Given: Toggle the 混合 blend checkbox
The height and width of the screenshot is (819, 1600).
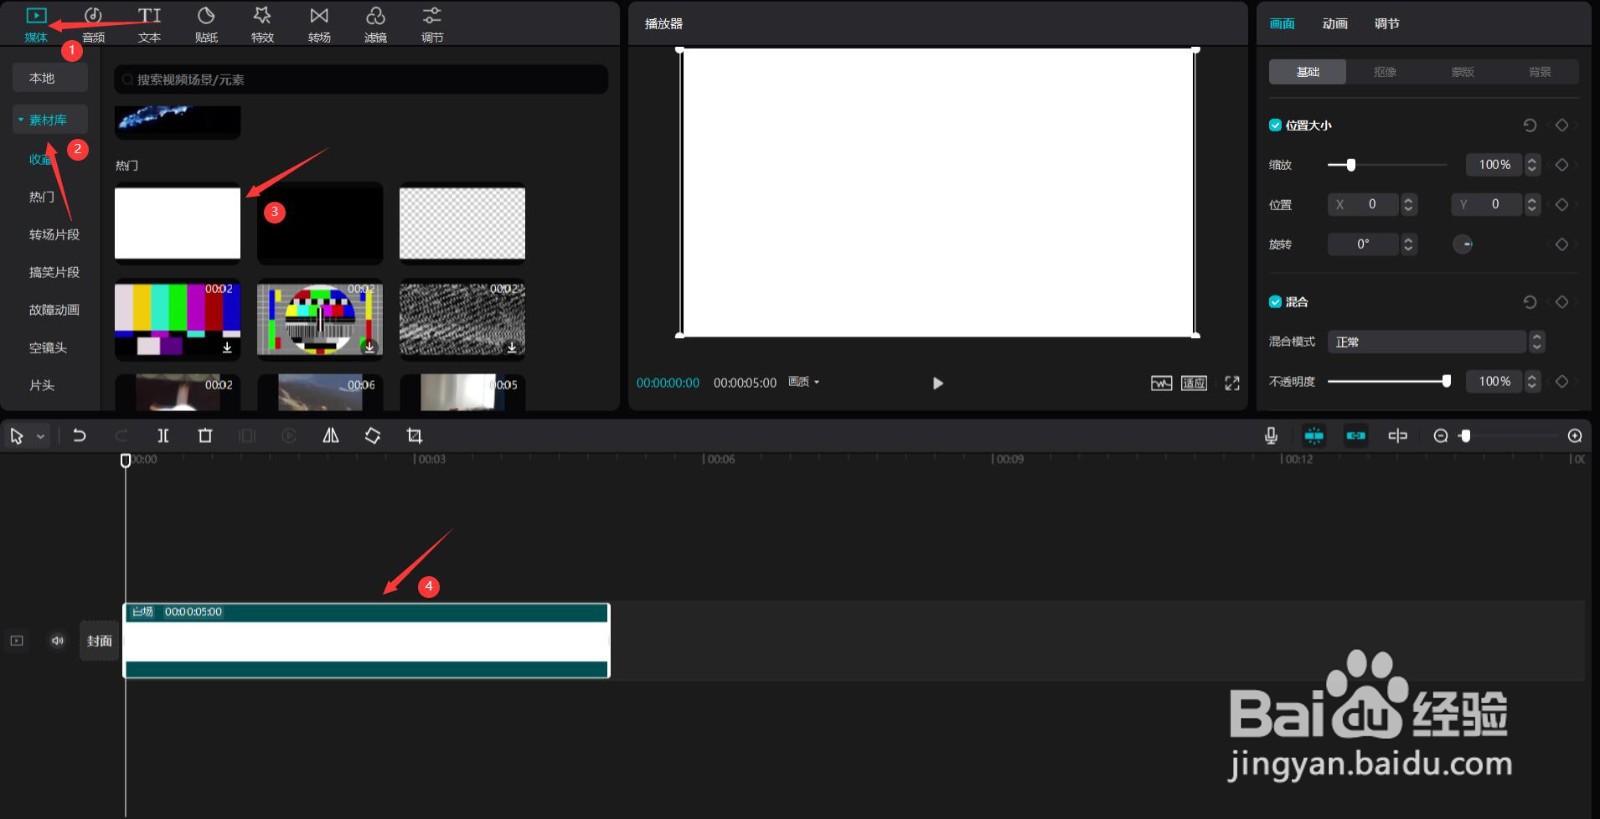Looking at the screenshot, I should (x=1275, y=302).
